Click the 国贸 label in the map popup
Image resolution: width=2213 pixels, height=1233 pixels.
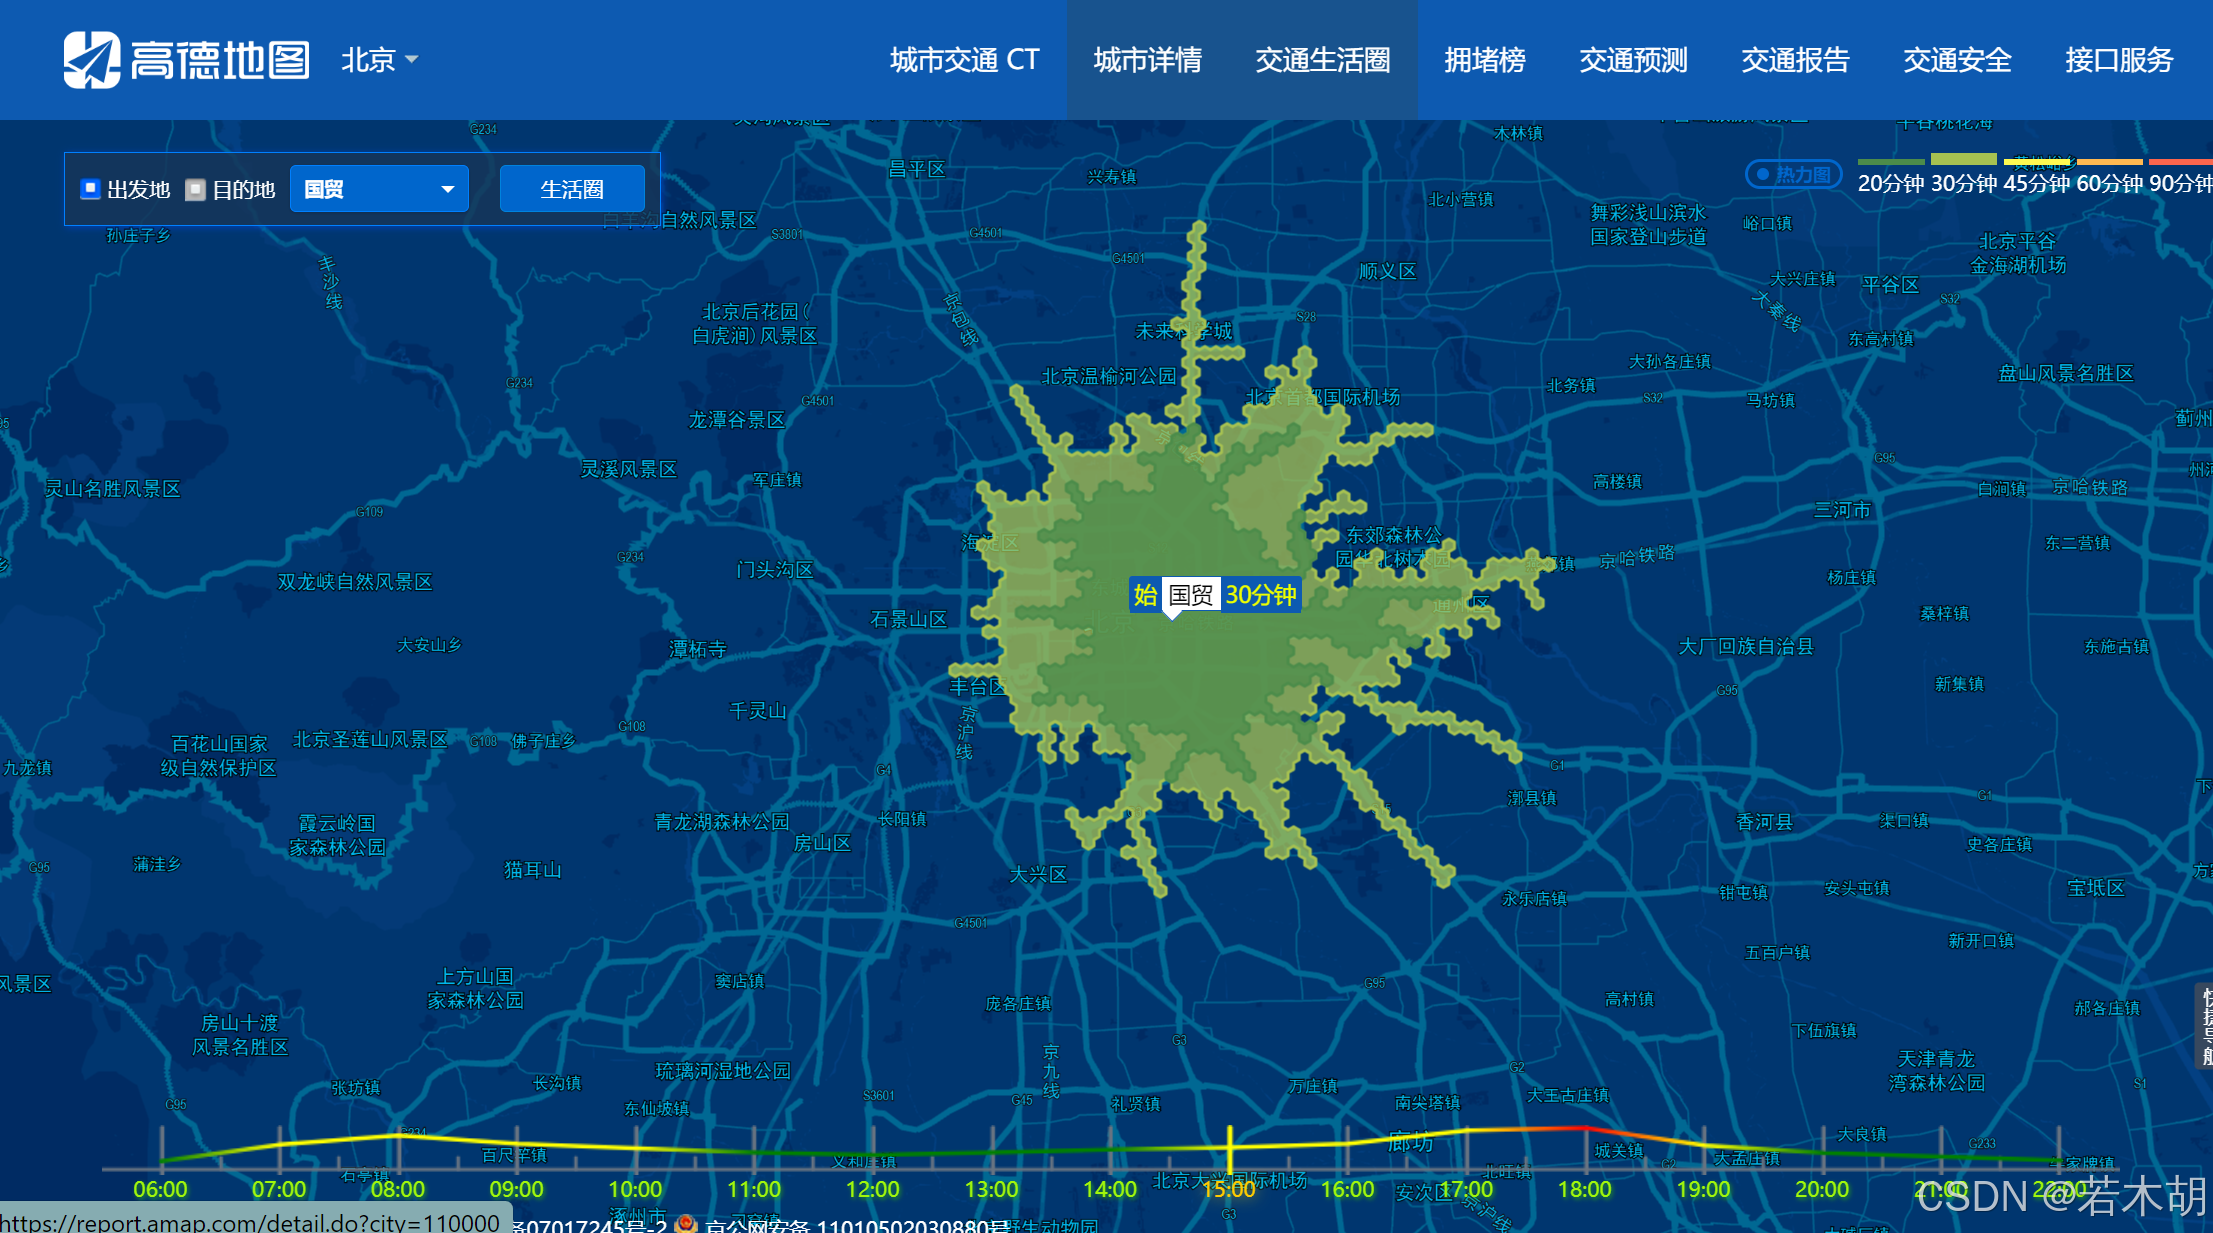coord(1190,595)
